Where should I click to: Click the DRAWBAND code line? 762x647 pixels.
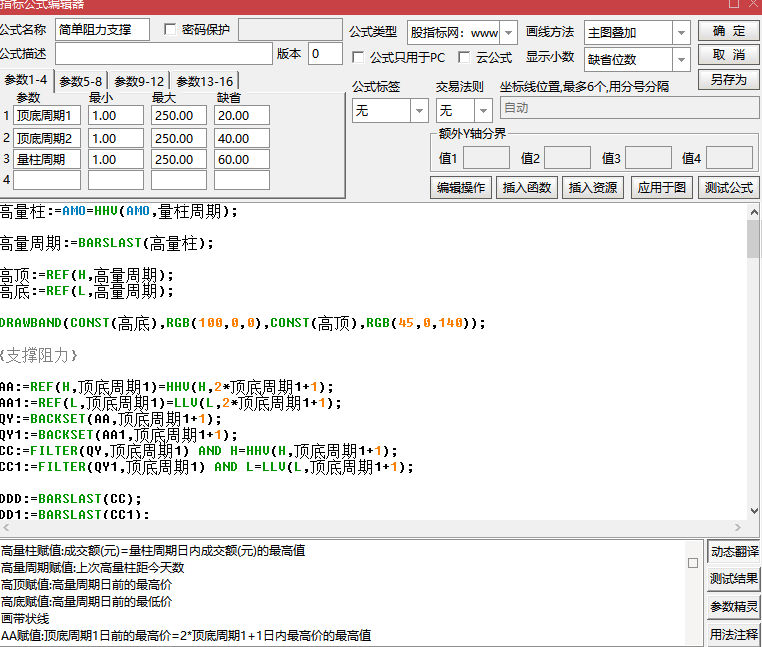point(242,323)
